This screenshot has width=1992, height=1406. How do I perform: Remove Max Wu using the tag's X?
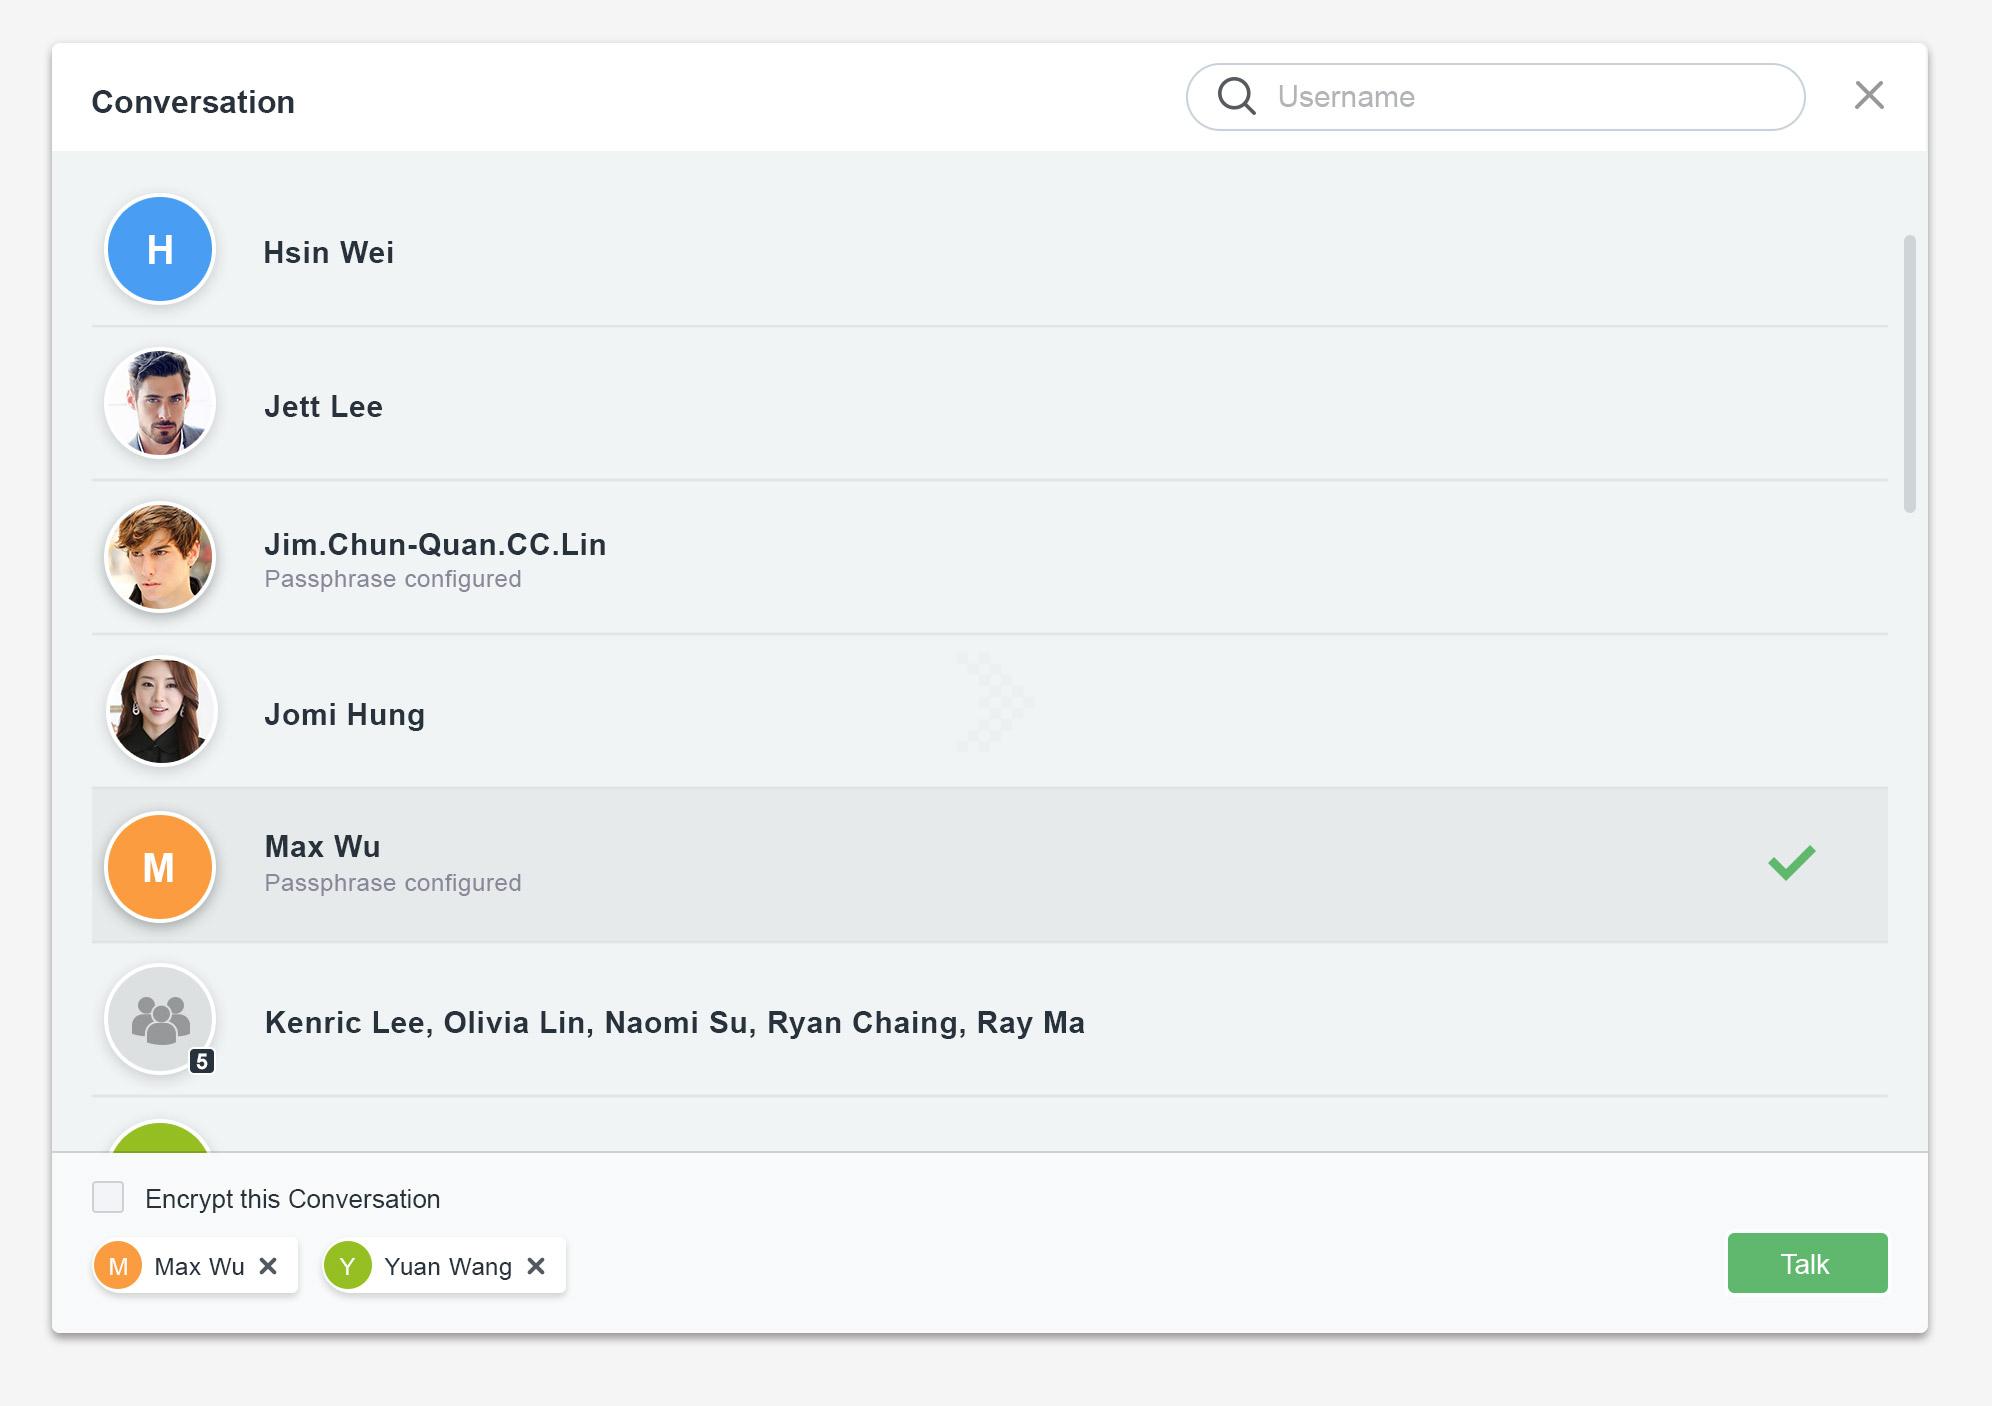coord(268,1265)
